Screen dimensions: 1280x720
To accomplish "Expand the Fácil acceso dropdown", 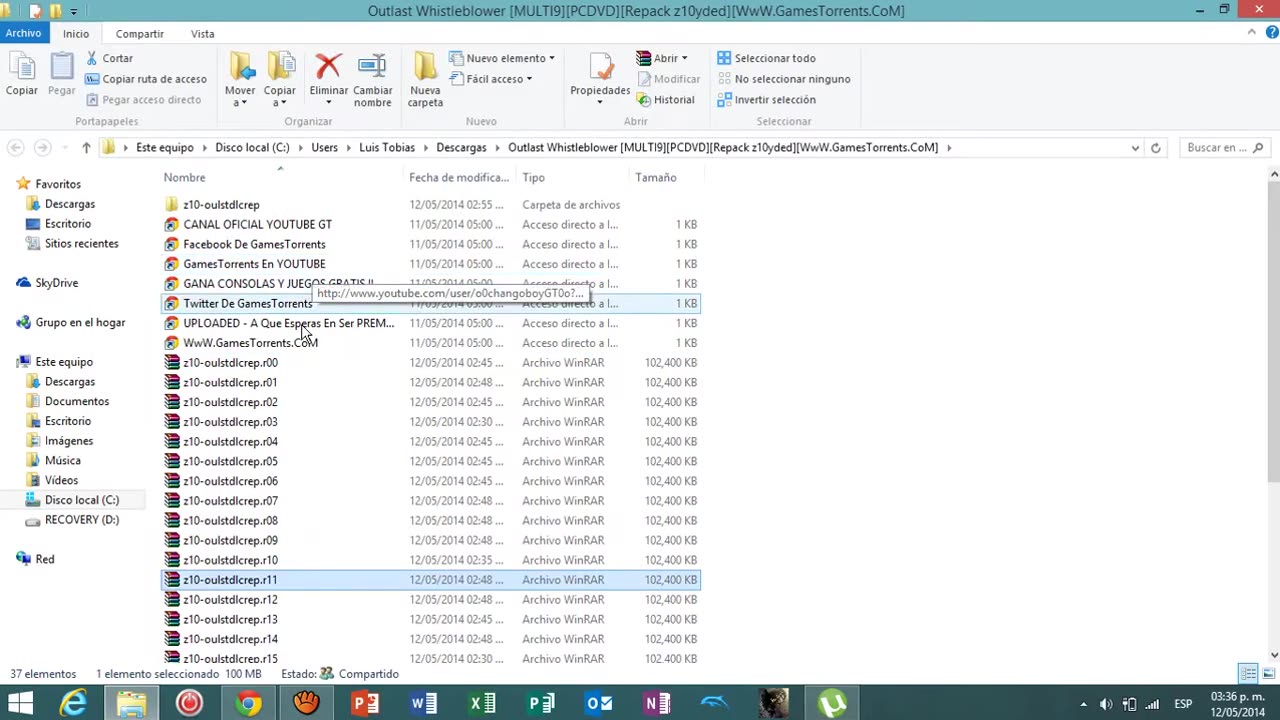I will [529, 79].
